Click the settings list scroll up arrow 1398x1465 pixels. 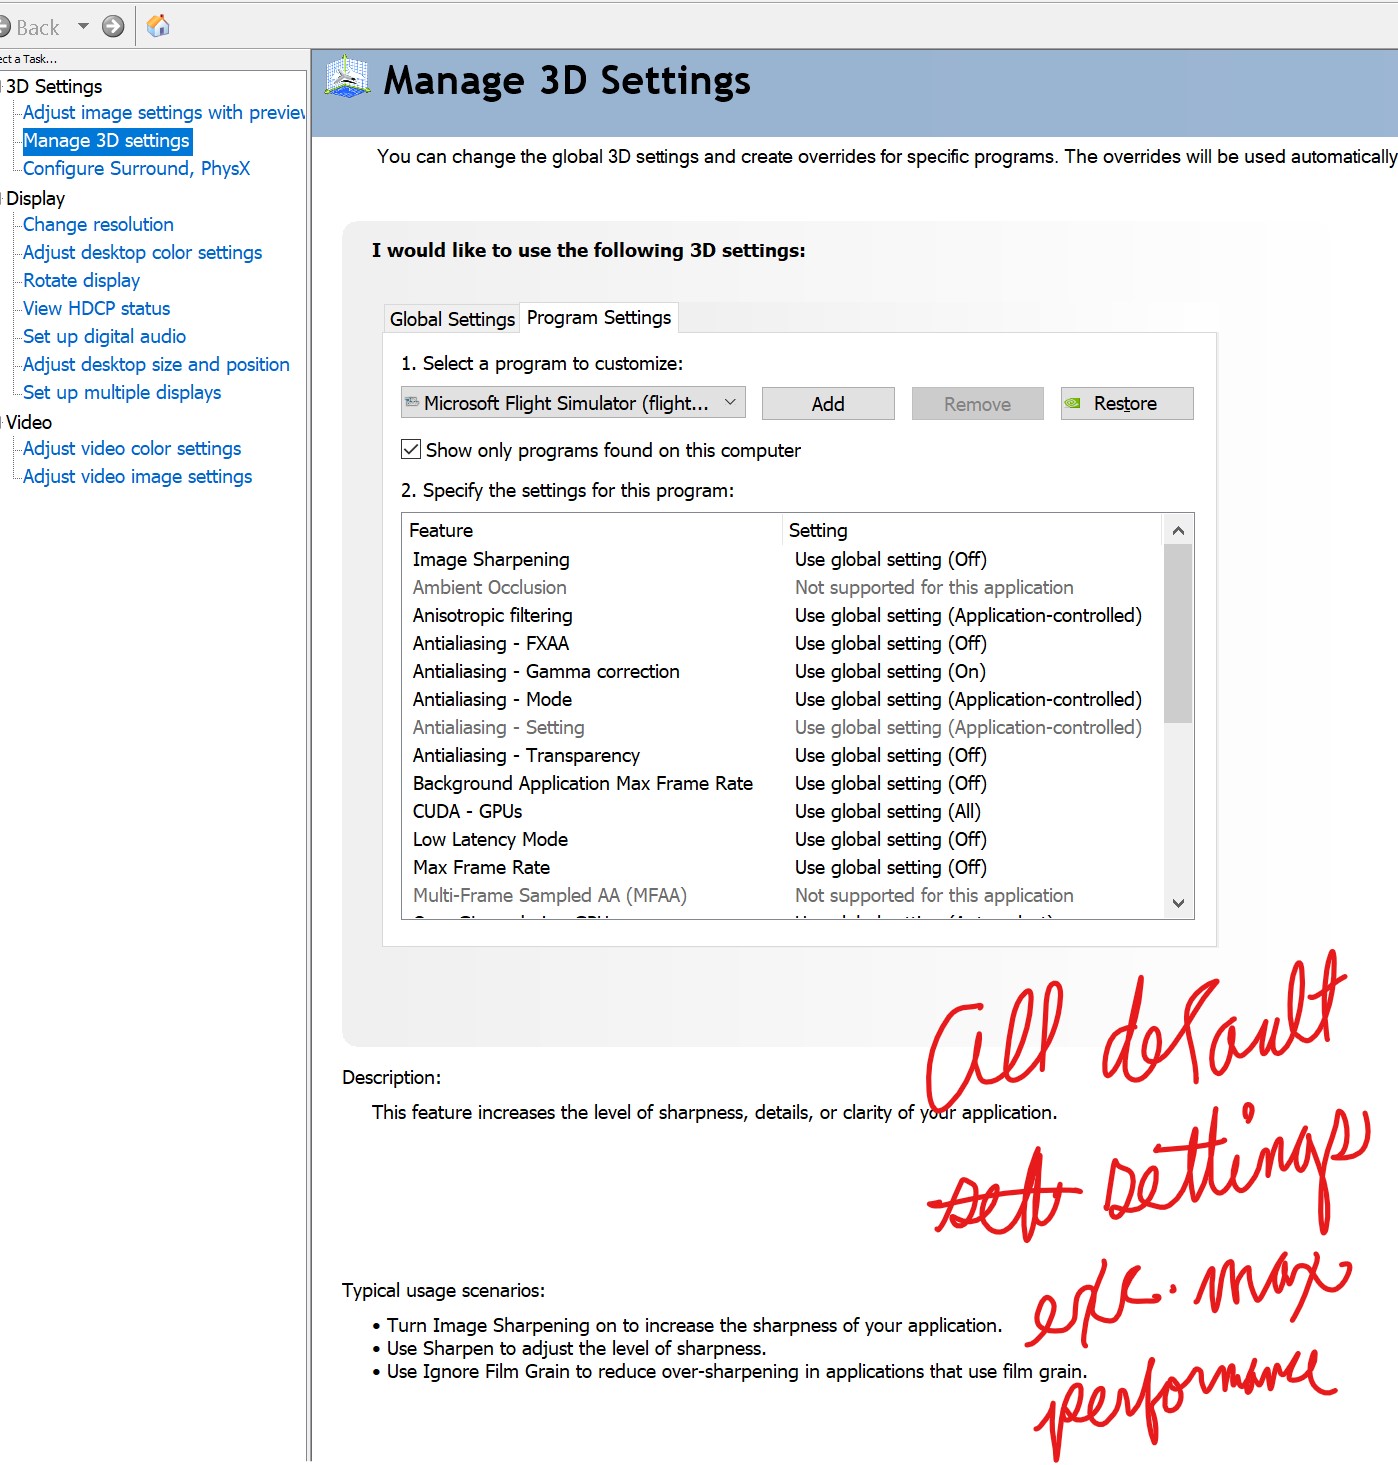point(1178,531)
